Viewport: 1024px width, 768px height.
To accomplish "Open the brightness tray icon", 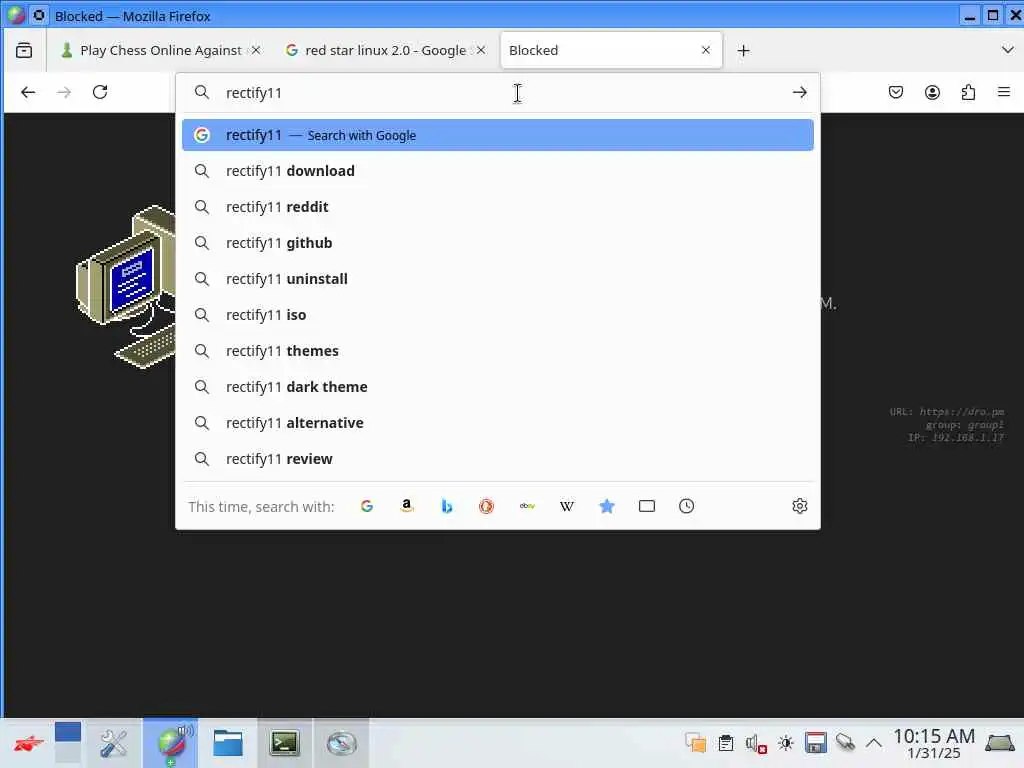I will click(x=786, y=743).
